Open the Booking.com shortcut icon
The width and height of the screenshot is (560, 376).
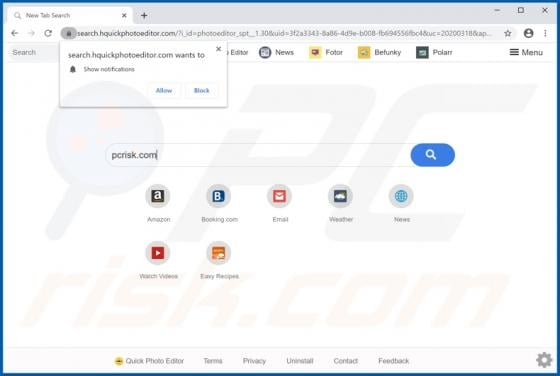click(x=219, y=196)
